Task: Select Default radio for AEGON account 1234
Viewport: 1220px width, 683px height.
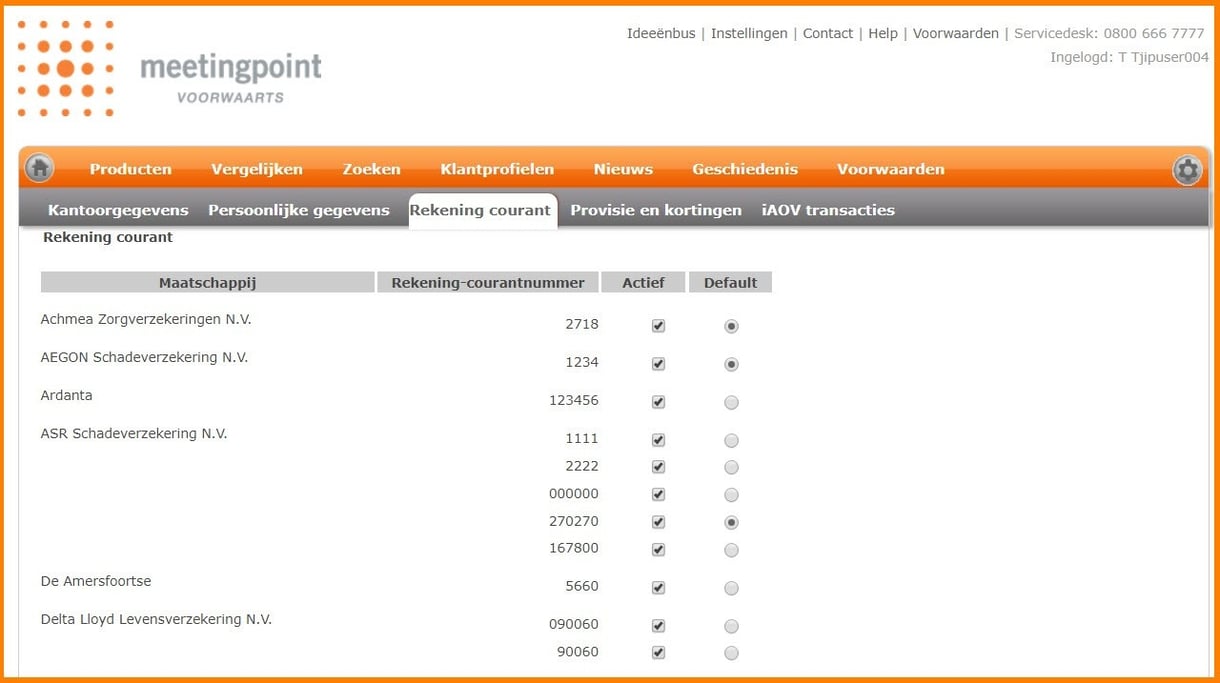Action: click(731, 365)
